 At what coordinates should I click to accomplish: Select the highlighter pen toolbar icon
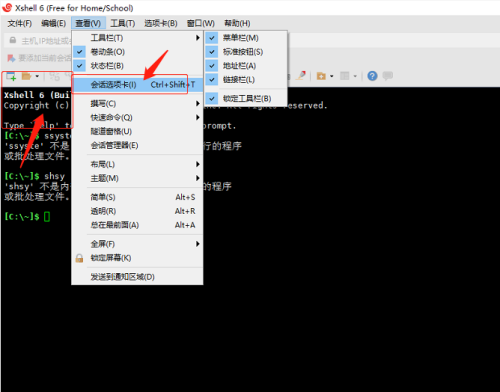(301, 76)
